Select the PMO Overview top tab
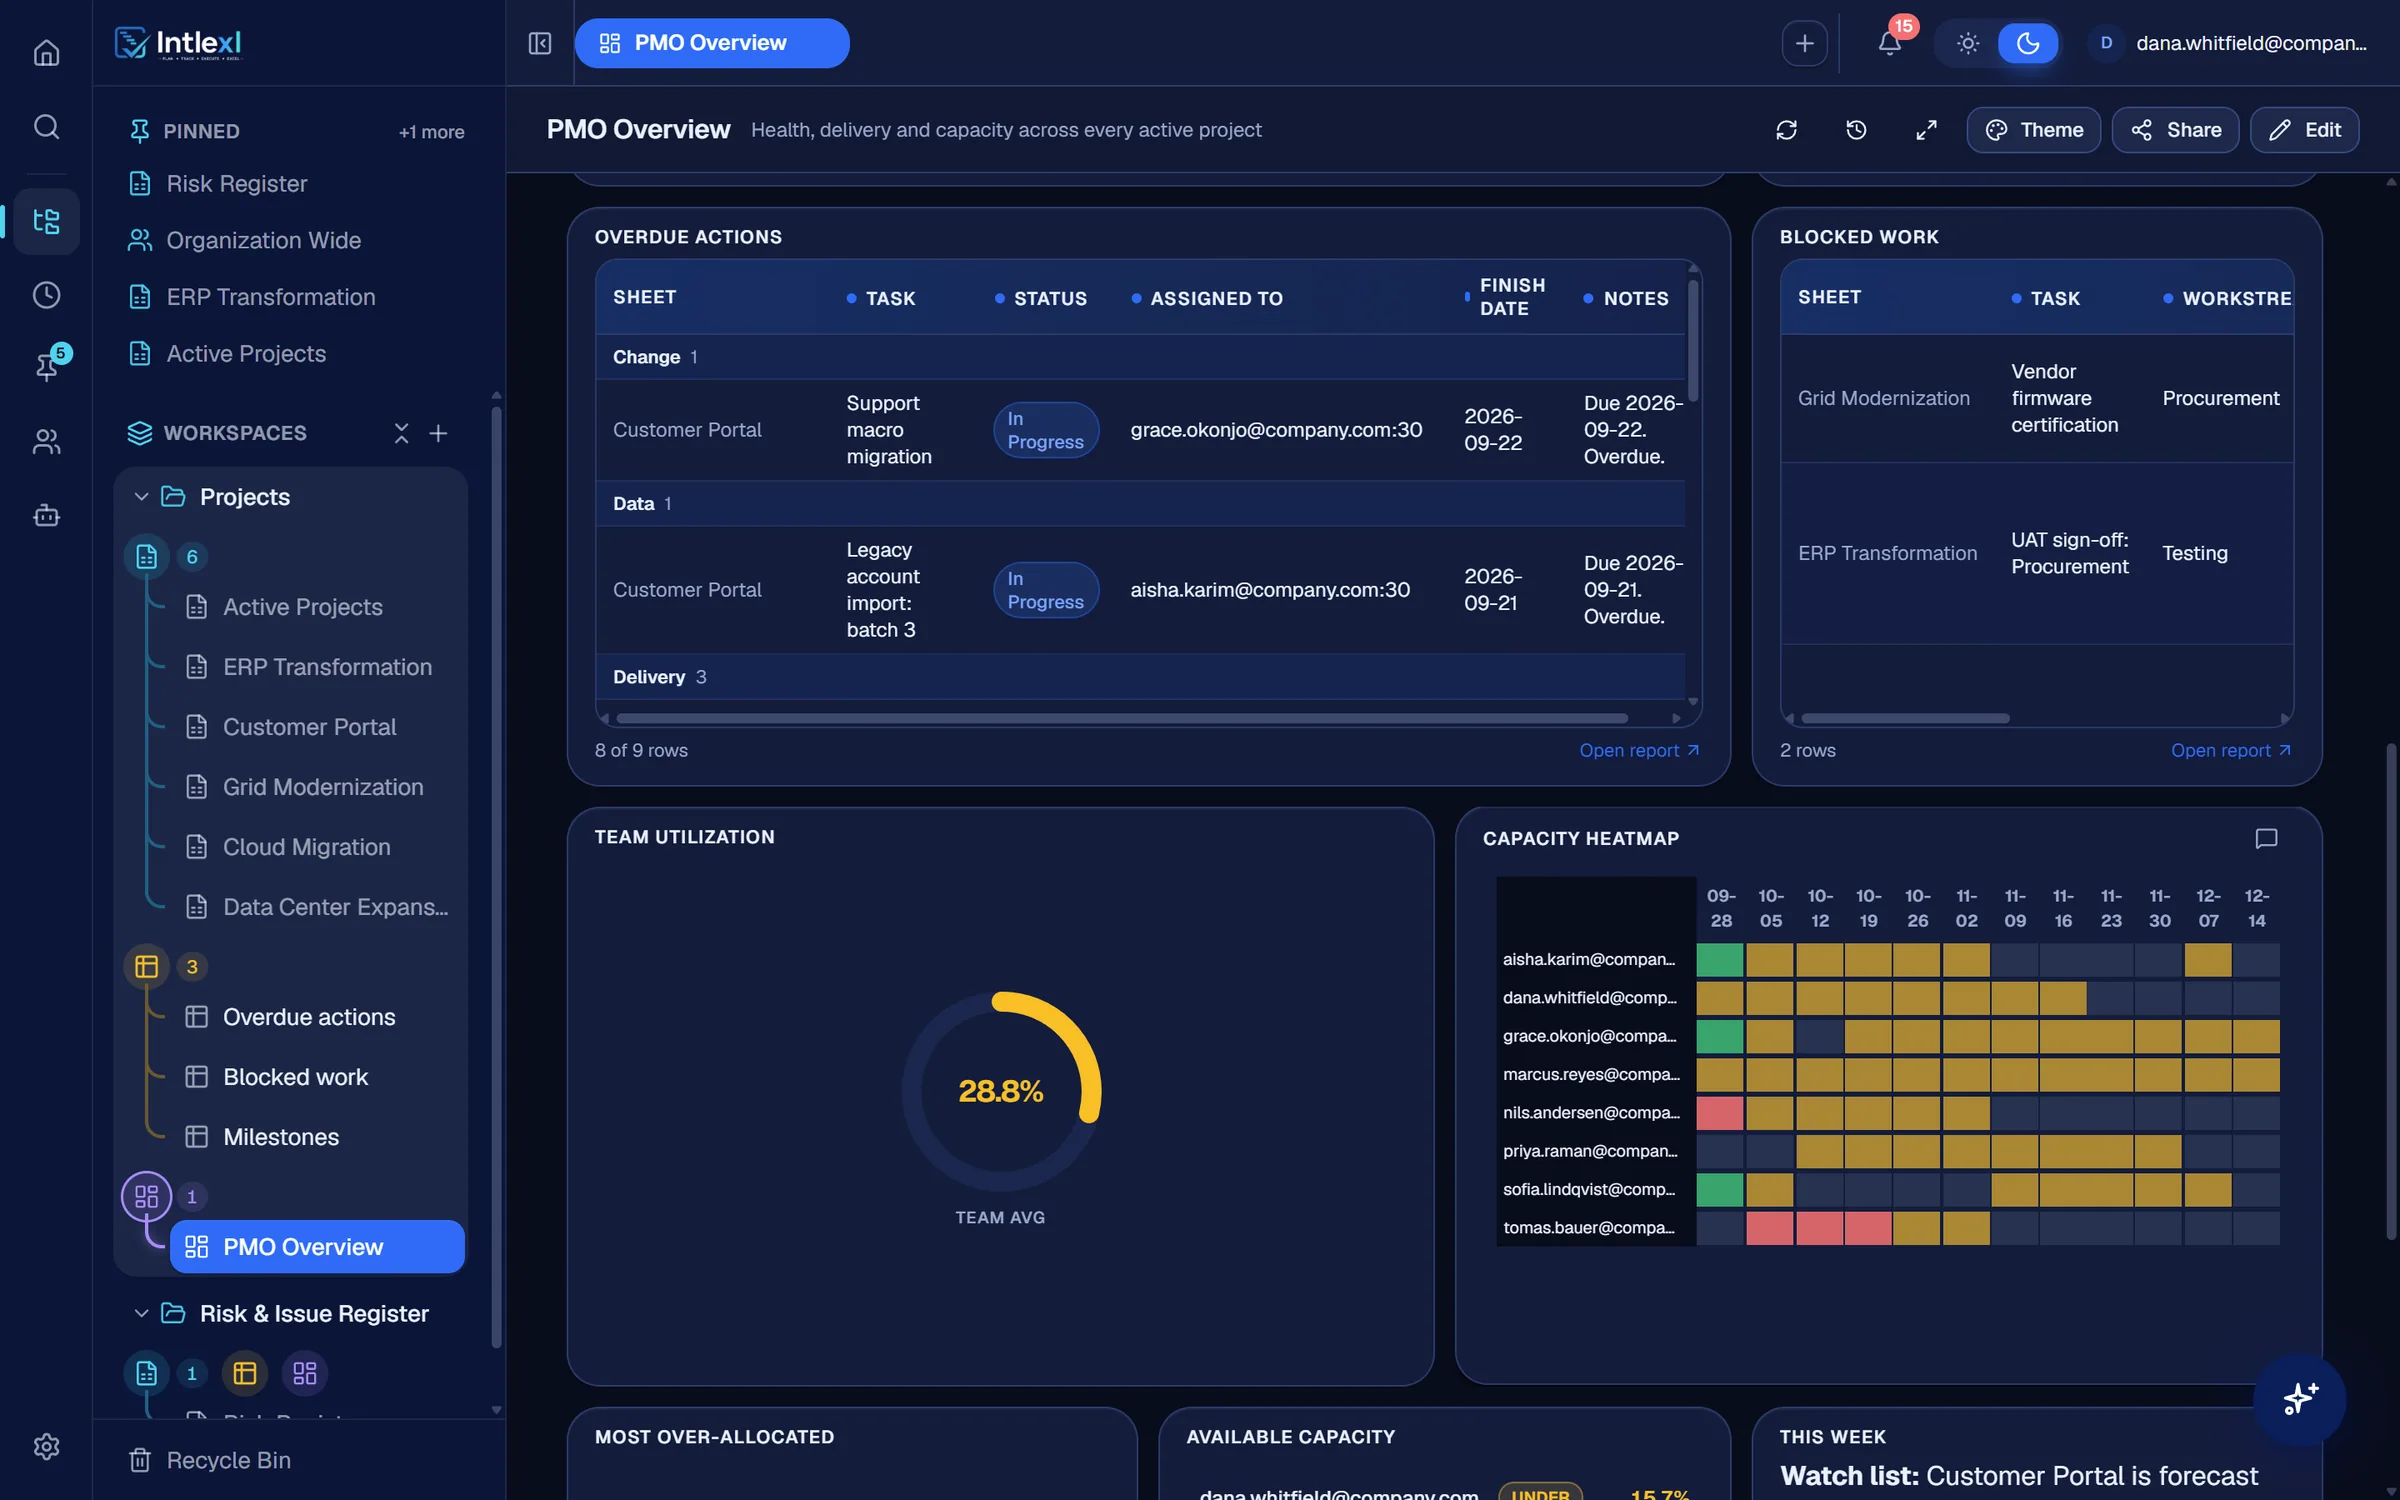This screenshot has height=1500, width=2400. pyautogui.click(x=711, y=43)
